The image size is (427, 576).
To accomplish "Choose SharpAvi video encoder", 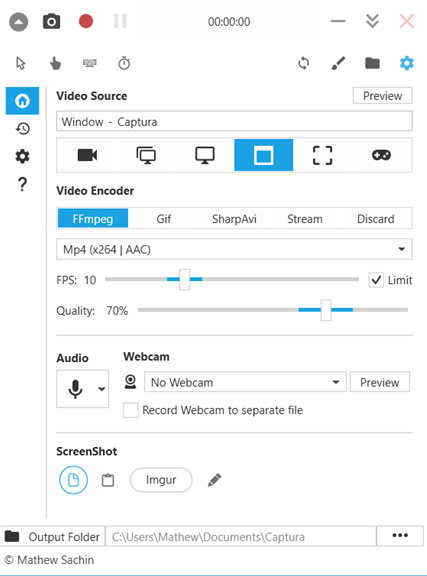I will [234, 219].
